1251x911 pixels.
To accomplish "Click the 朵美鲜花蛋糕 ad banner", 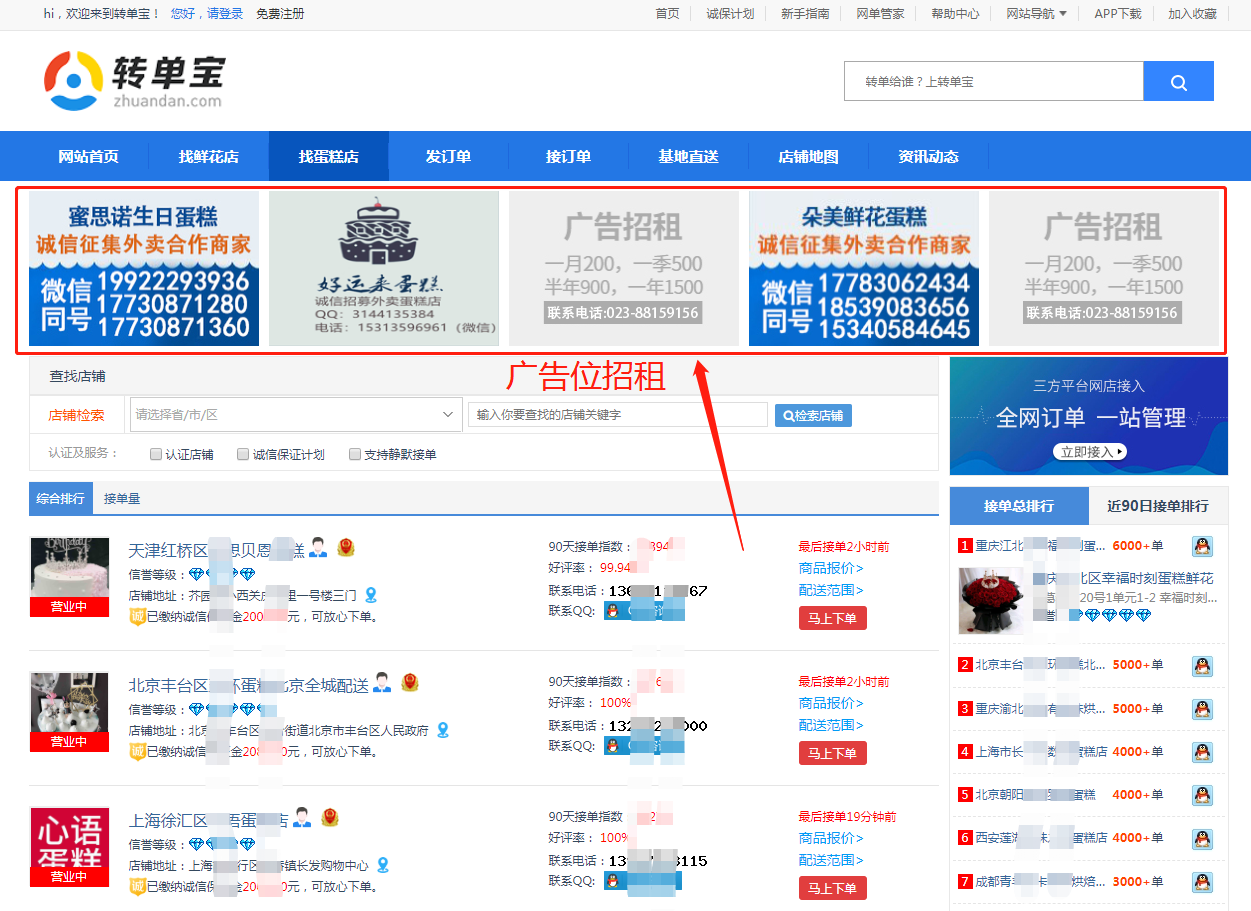I will point(864,268).
